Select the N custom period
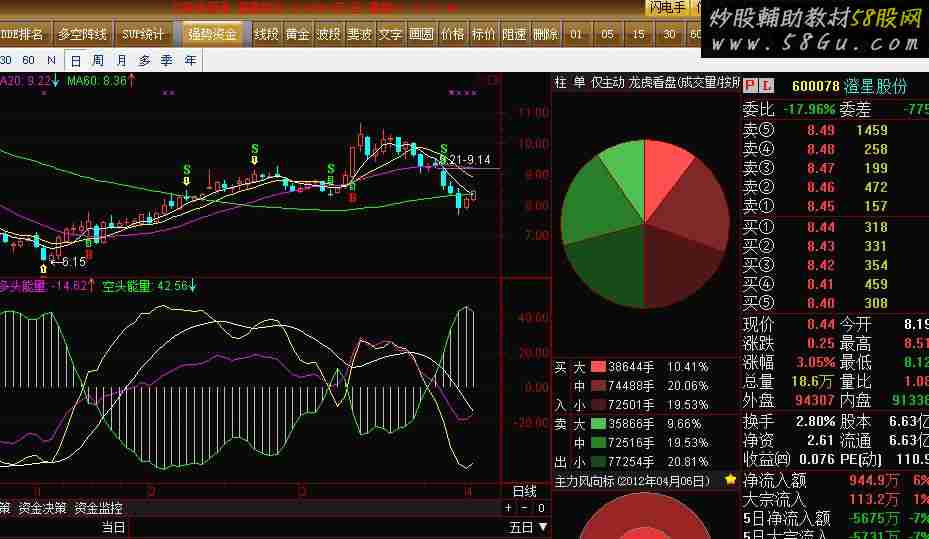This screenshot has width=929, height=539. point(51,60)
